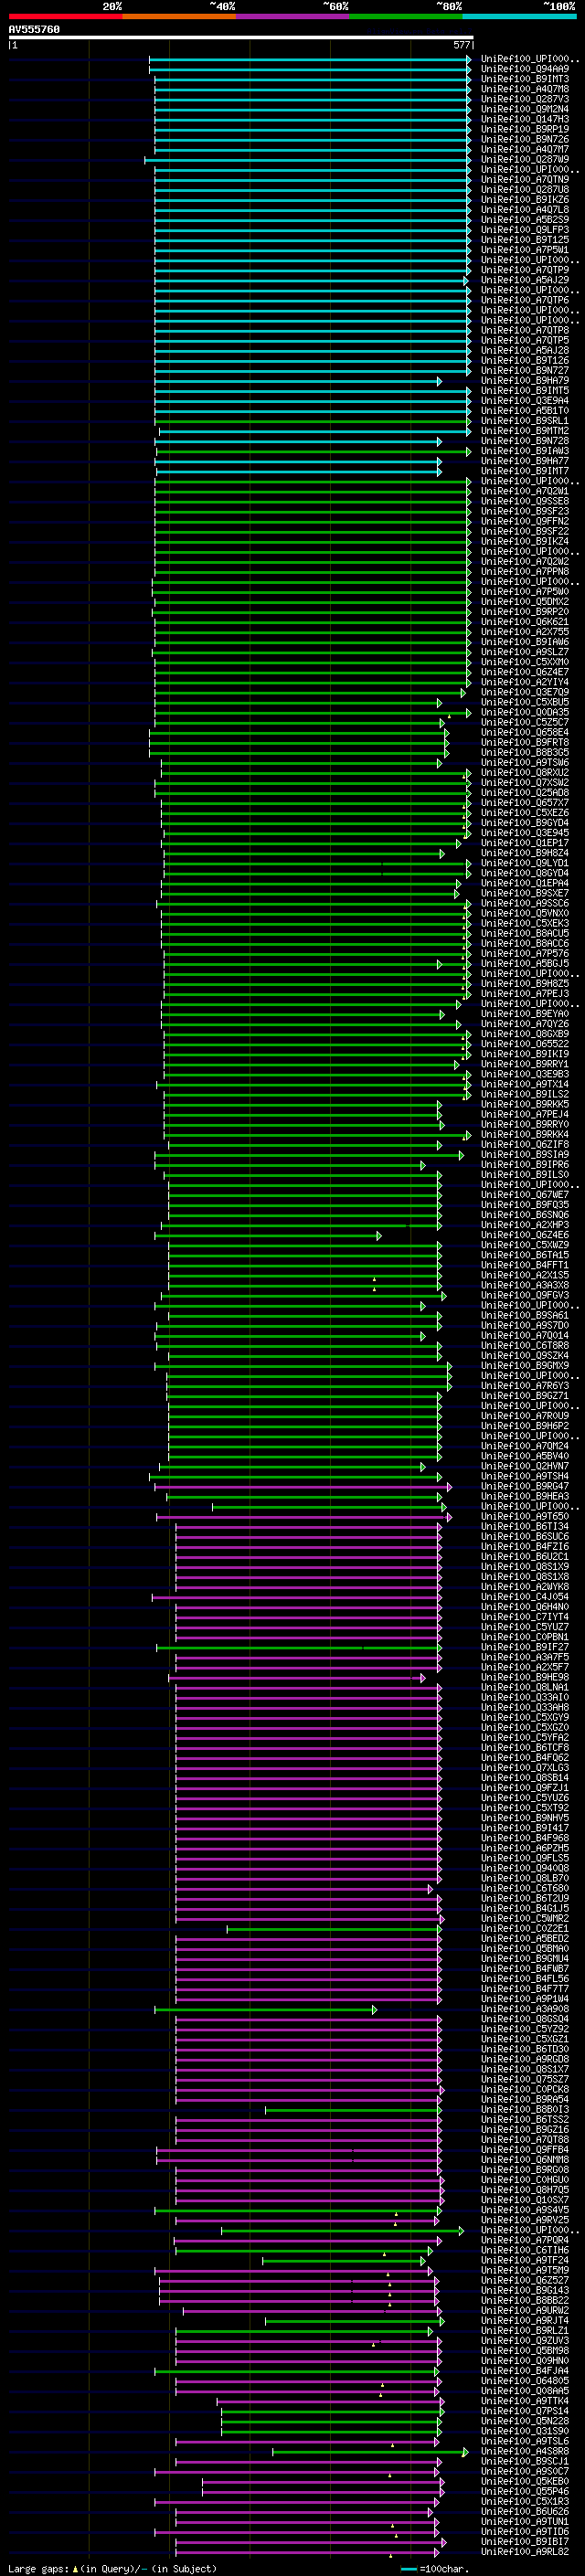585x2576 pixels.
Task: Select hit label UniRef100_Q3E7Q9
Action: click(525, 692)
